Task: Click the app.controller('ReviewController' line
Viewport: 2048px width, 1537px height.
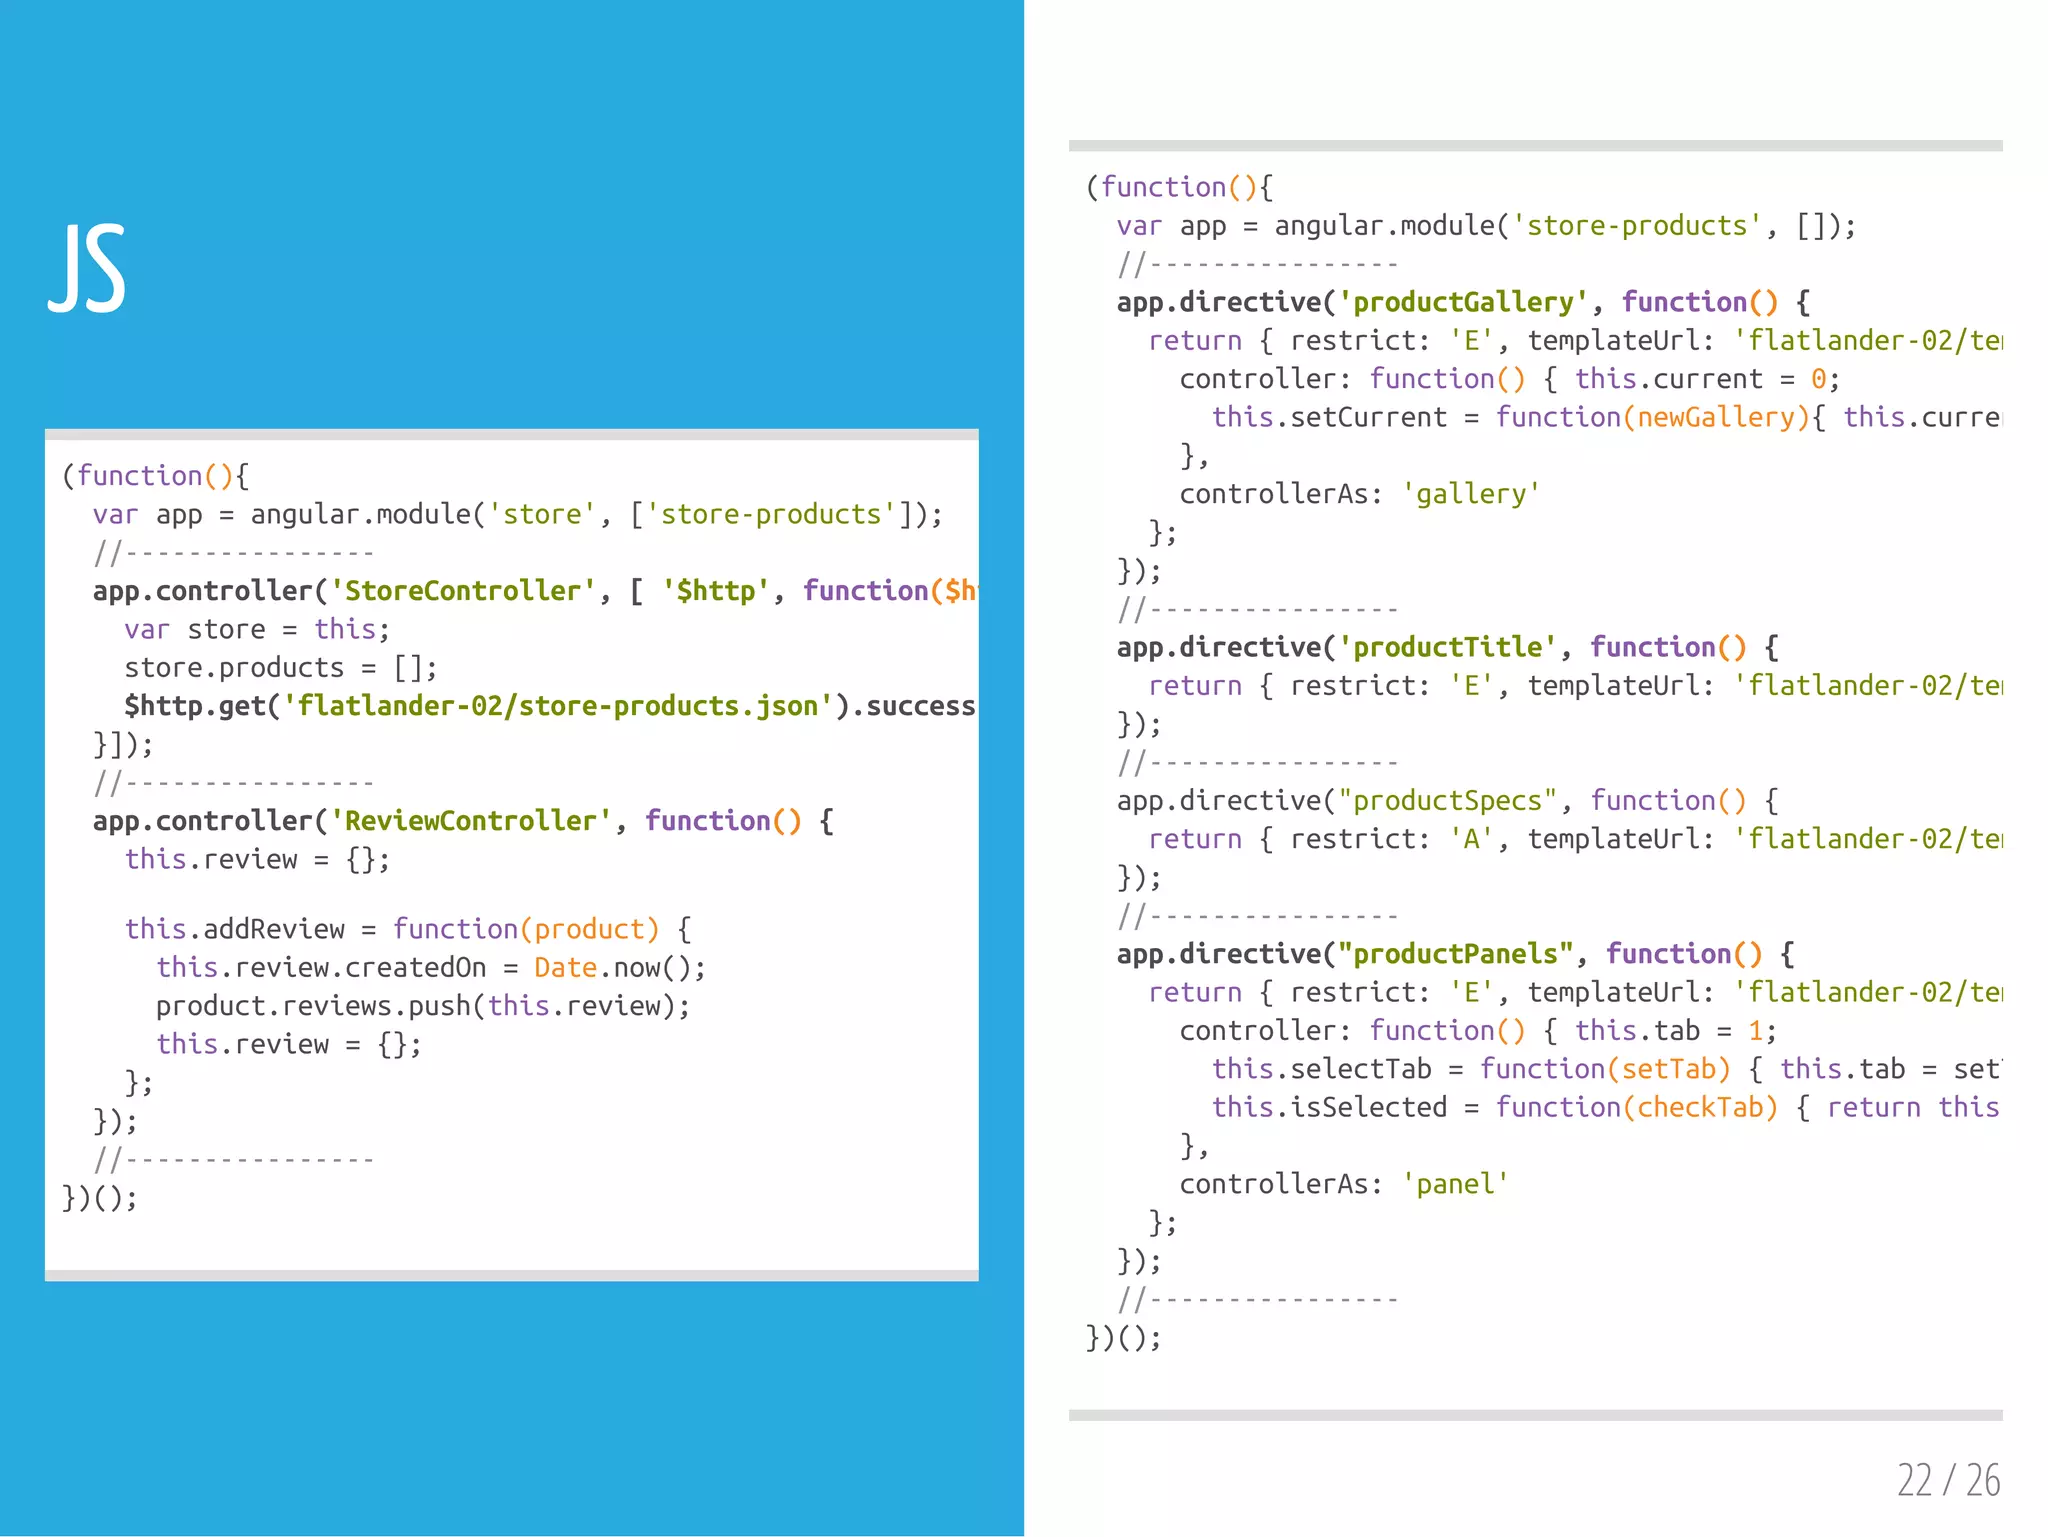Action: [x=464, y=821]
